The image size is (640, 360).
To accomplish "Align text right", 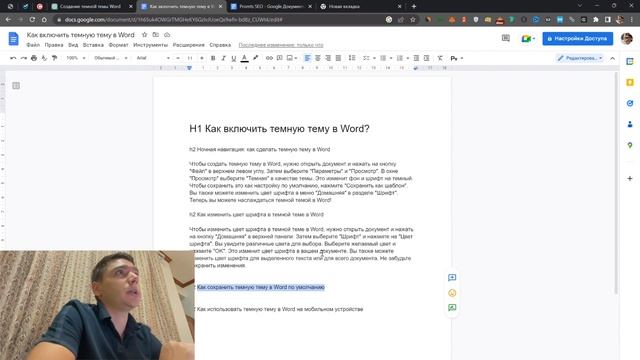I will 328,58.
